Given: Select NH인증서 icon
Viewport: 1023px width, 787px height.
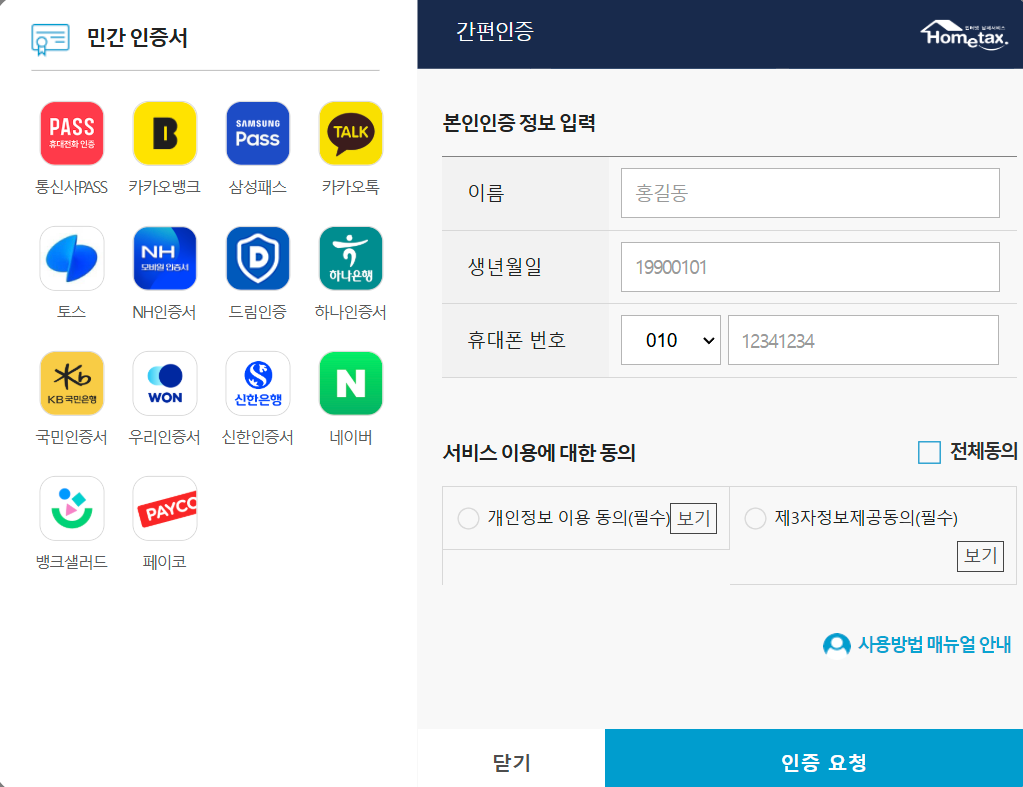Looking at the screenshot, I should pos(164,258).
